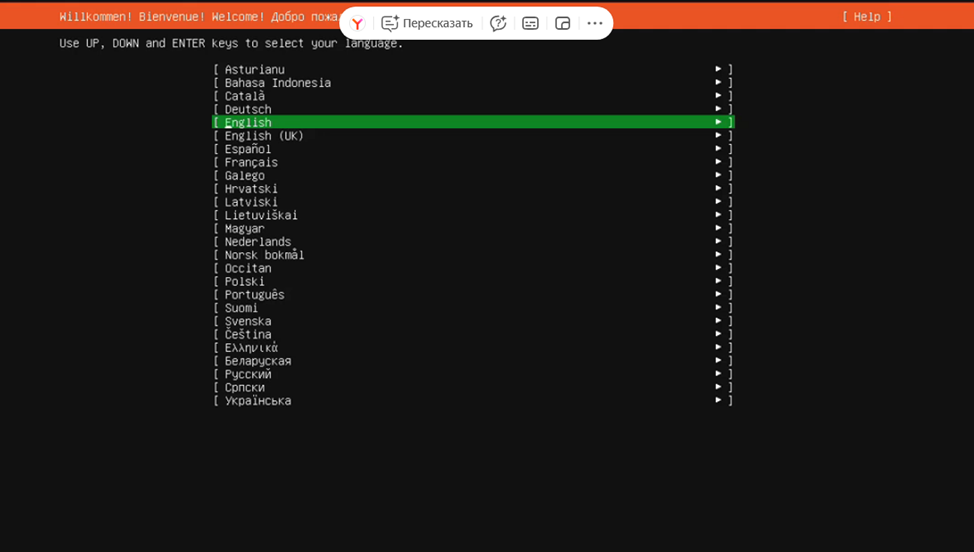This screenshot has width=974, height=552.
Task: Click the arrow at end of Deutsch row
Action: tap(718, 109)
